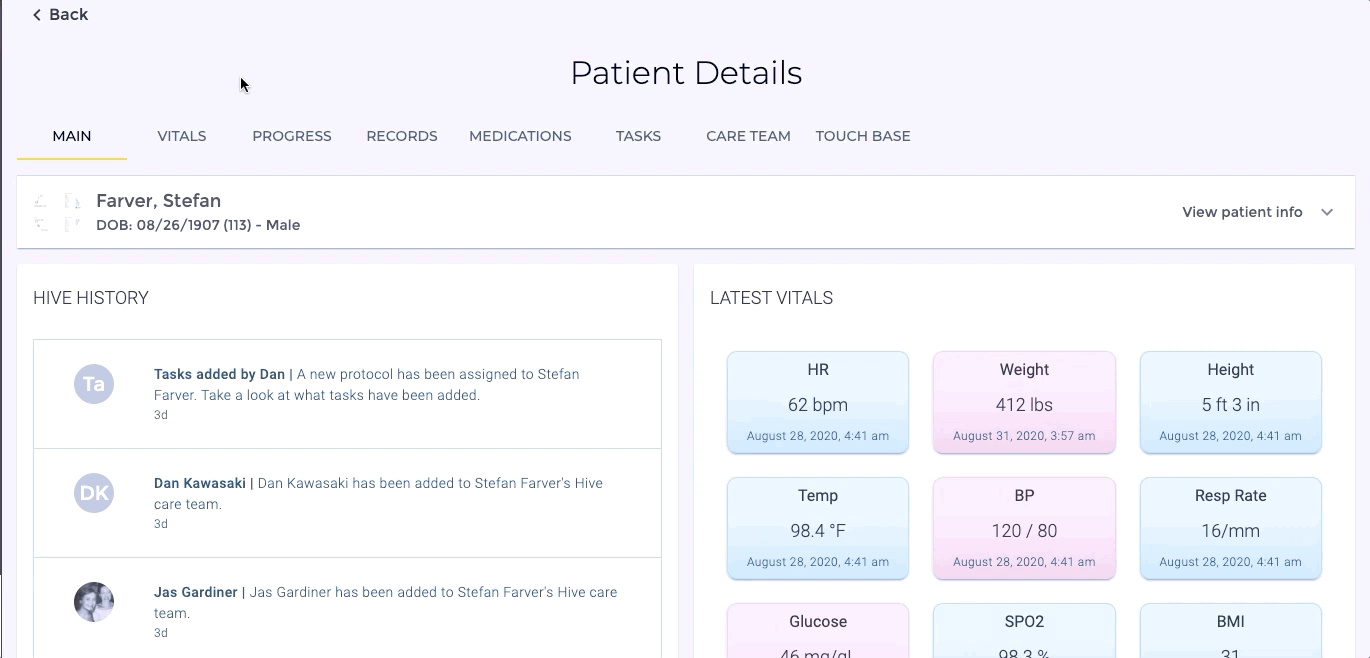Click View patient info text
This screenshot has height=658, width=1370.
(1242, 212)
